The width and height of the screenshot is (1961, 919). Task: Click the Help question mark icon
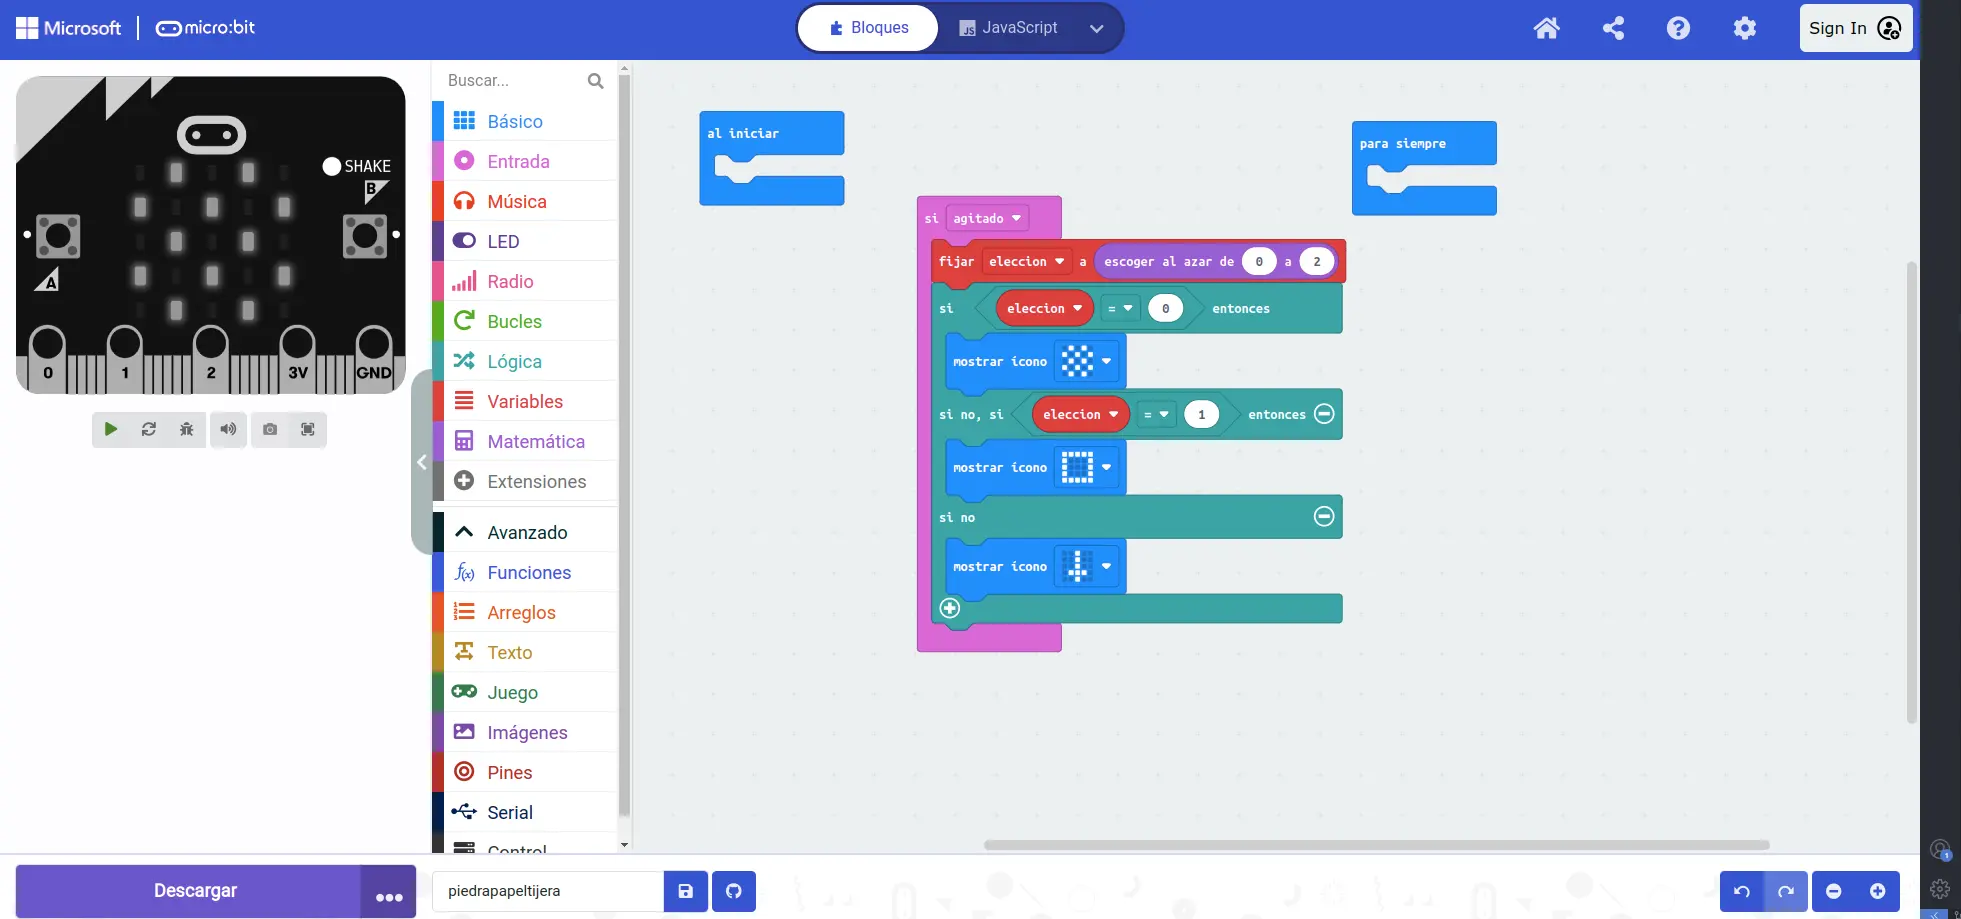click(1678, 28)
